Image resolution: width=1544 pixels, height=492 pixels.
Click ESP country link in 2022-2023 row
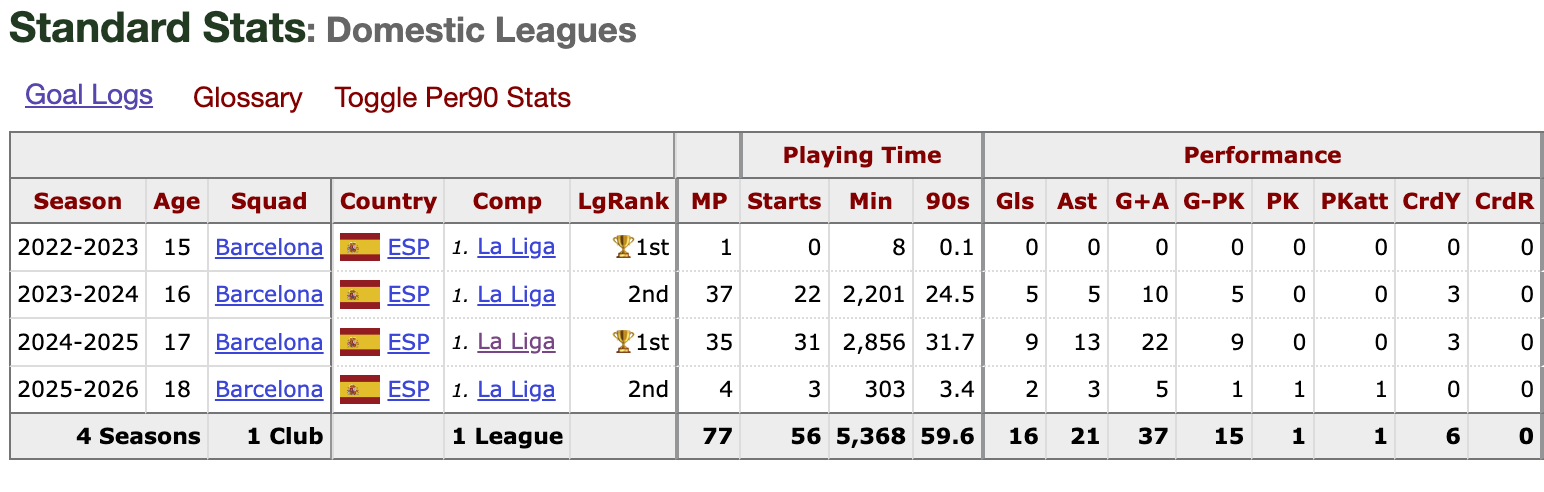(408, 247)
